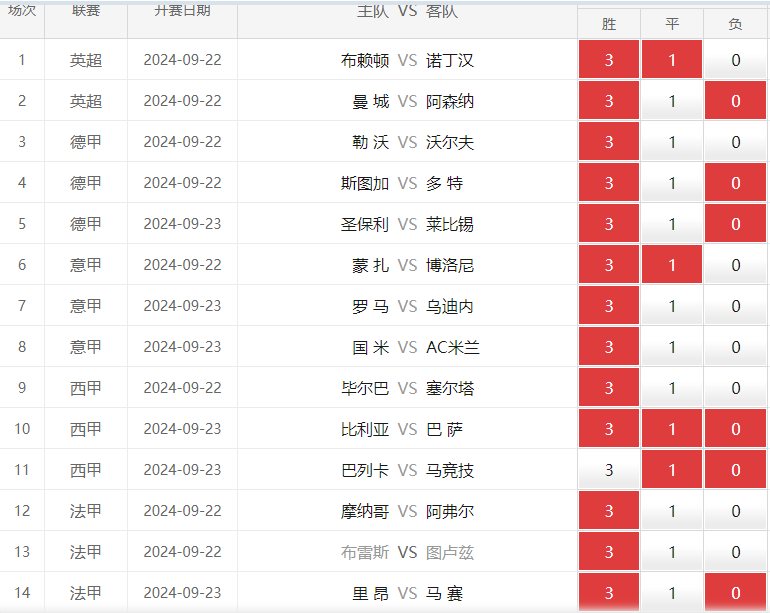The image size is (770, 613).
Task: Toggle win (3) for 毕尔巴 VS 塞尔塔
Action: pos(609,388)
